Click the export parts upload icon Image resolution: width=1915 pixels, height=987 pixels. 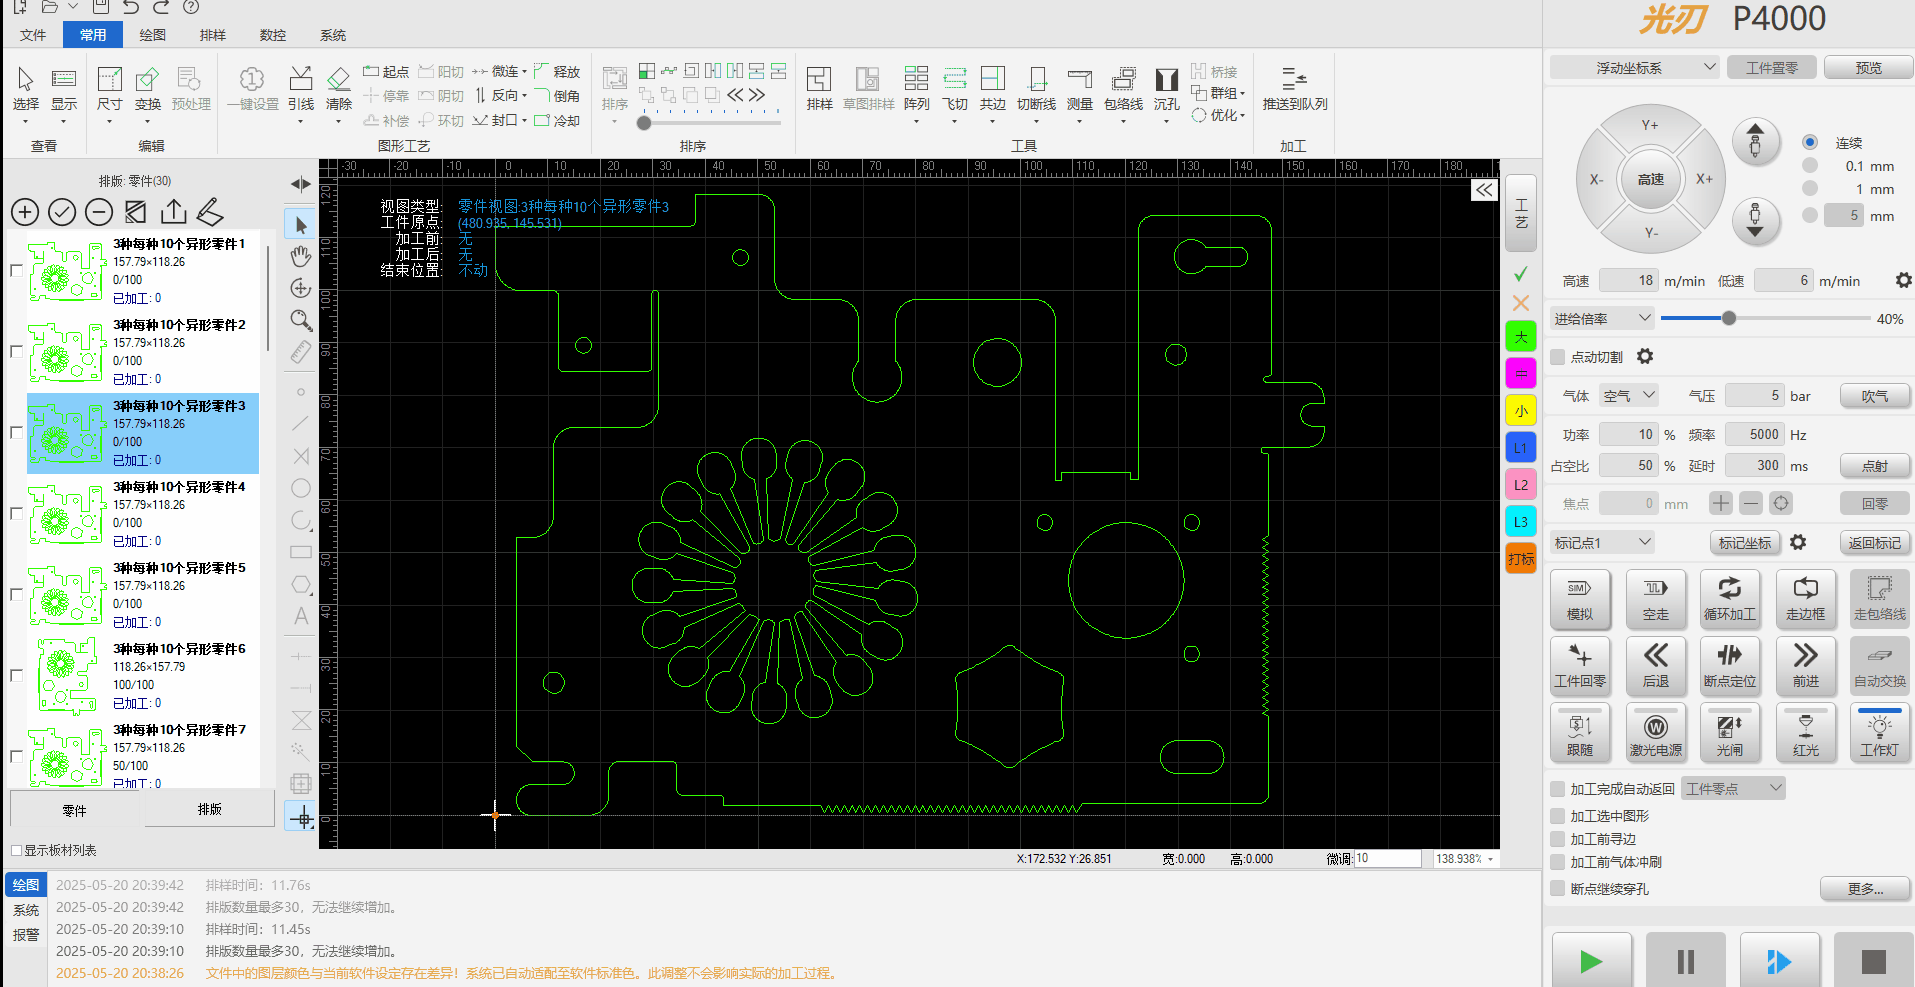coord(173,212)
